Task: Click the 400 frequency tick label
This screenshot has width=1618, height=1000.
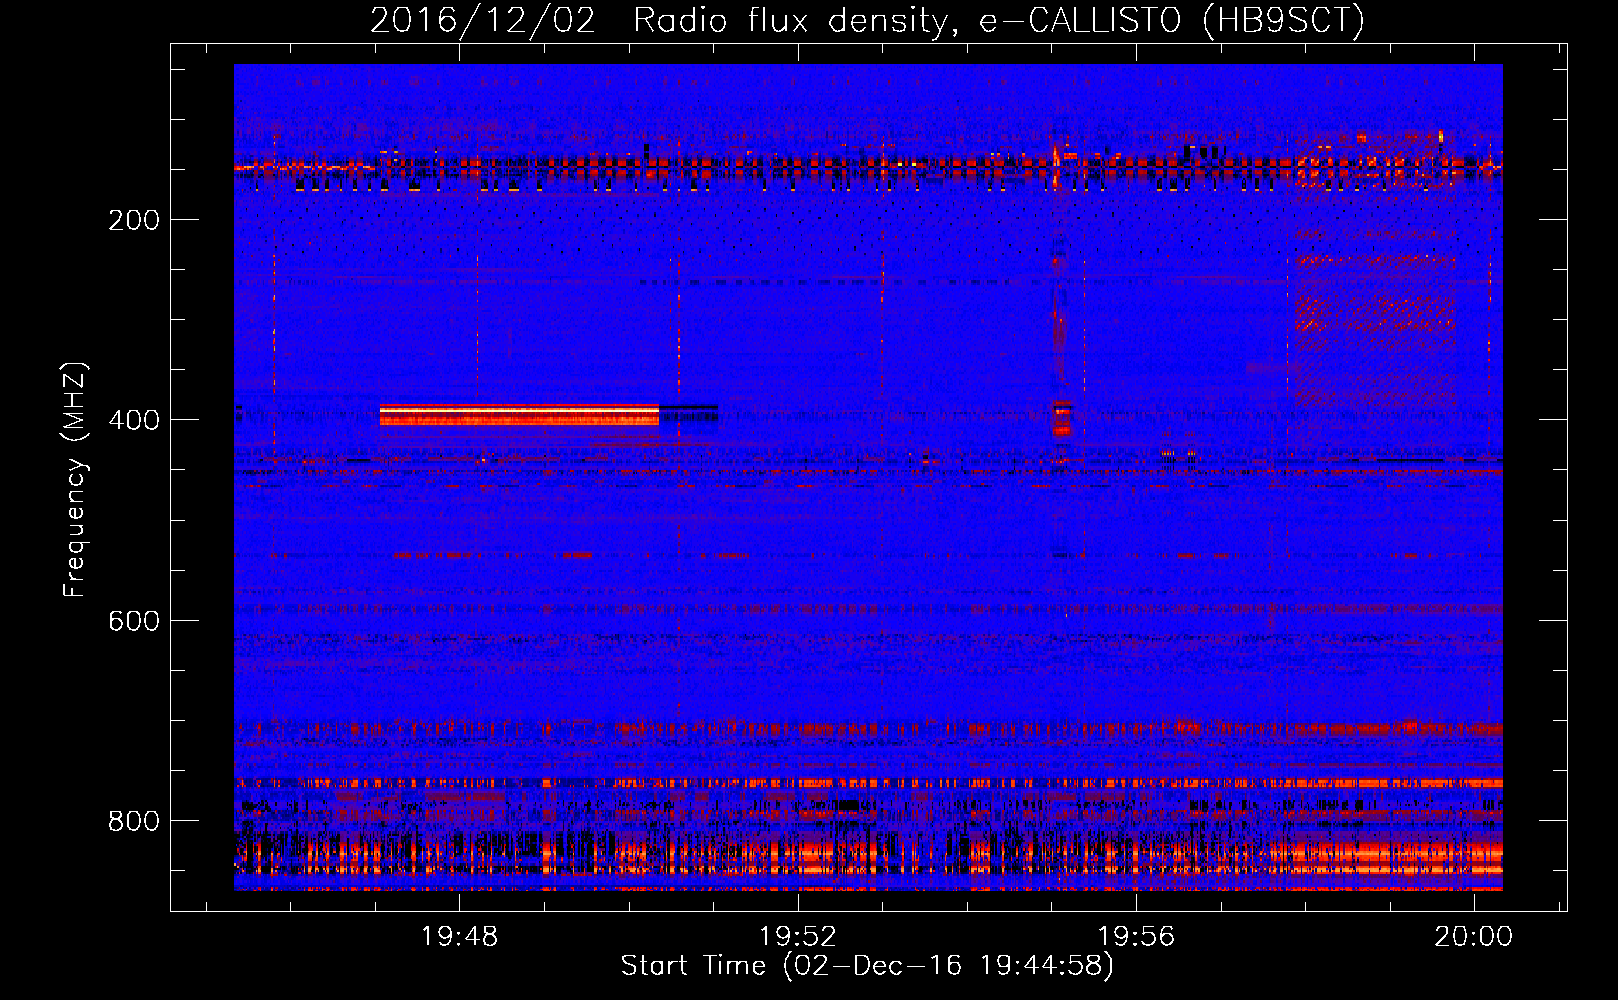Action: pos(134,420)
